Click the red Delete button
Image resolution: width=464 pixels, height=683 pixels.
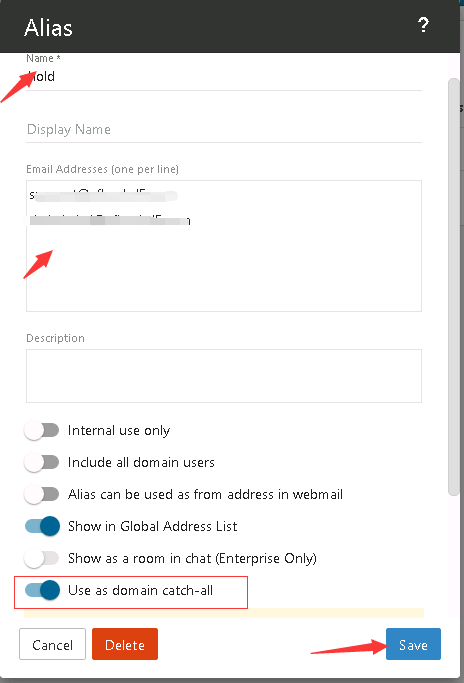click(x=125, y=644)
